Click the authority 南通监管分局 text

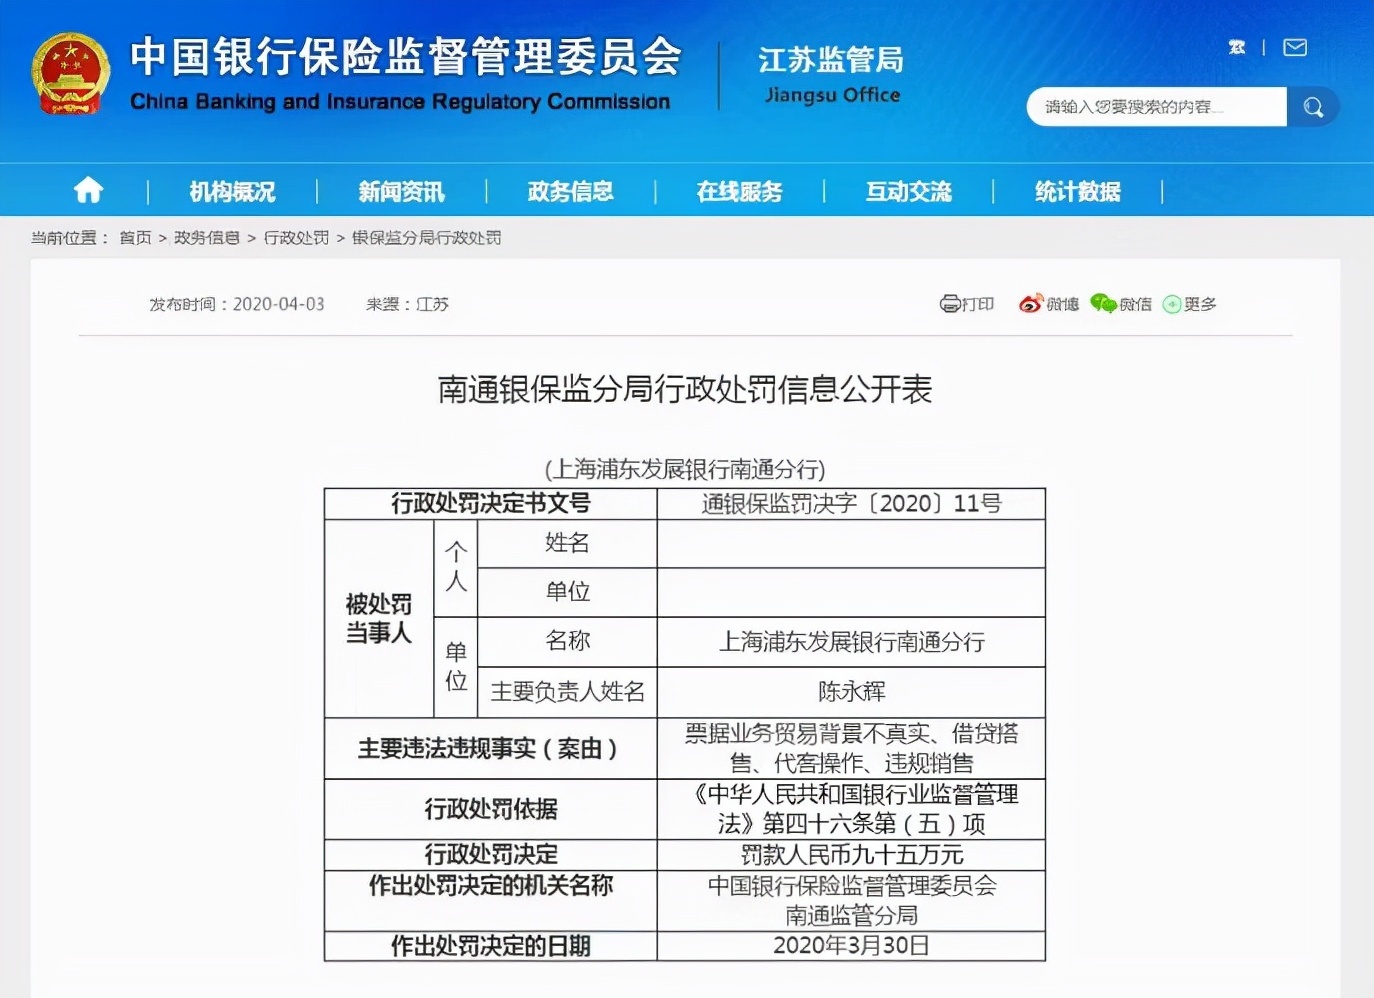click(851, 915)
